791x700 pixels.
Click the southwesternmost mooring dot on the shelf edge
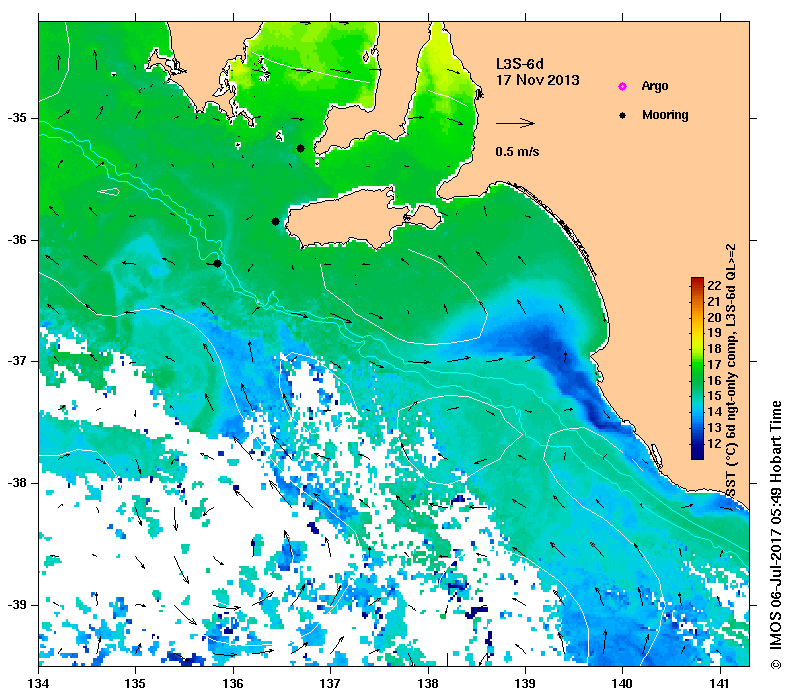[217, 263]
